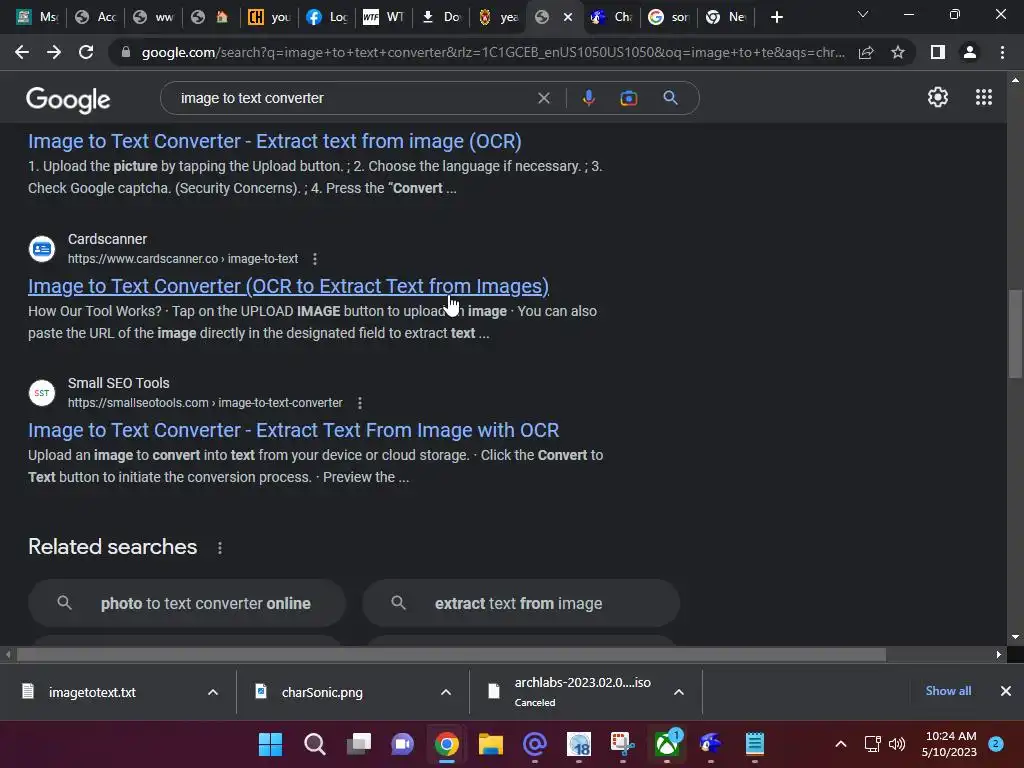The height and width of the screenshot is (768, 1024).
Task: Switch to the 'Acc' tab
Action: point(95,17)
